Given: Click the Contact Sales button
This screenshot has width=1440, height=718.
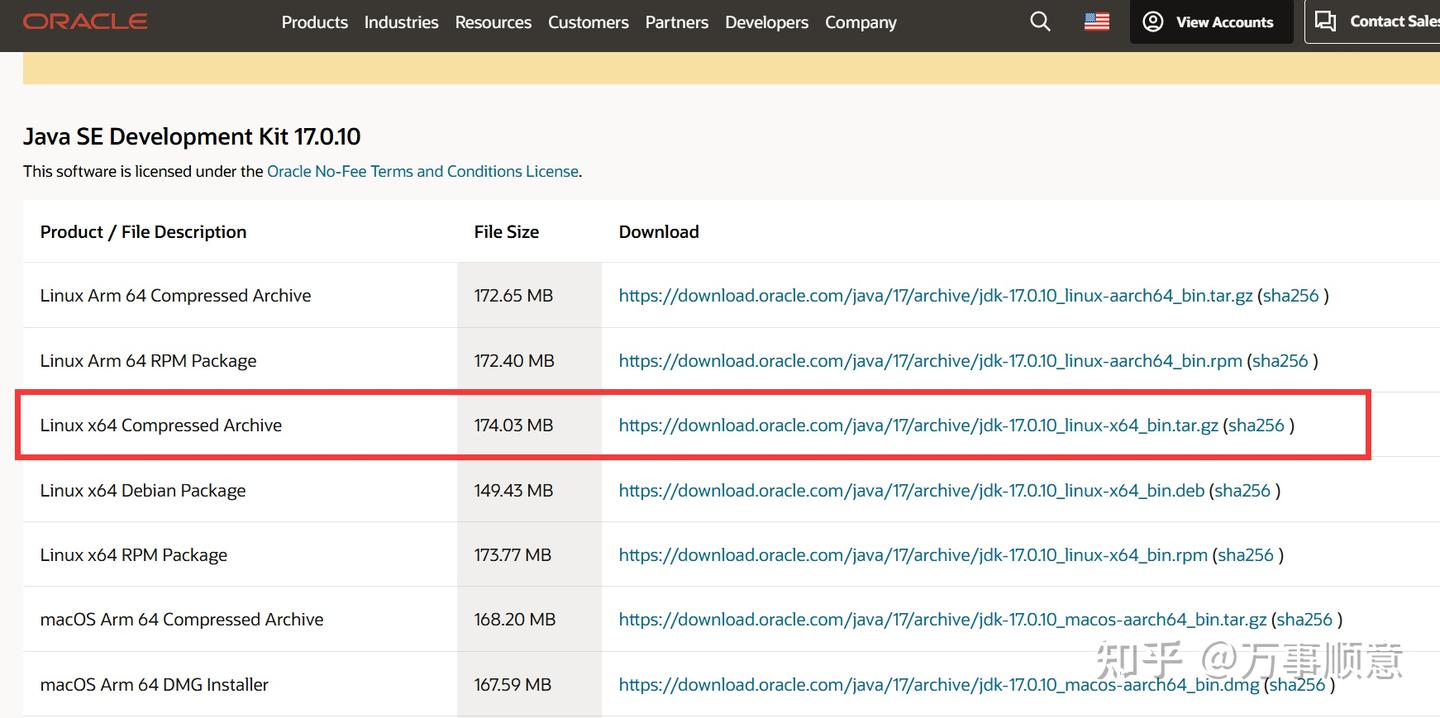Looking at the screenshot, I should (1375, 22).
